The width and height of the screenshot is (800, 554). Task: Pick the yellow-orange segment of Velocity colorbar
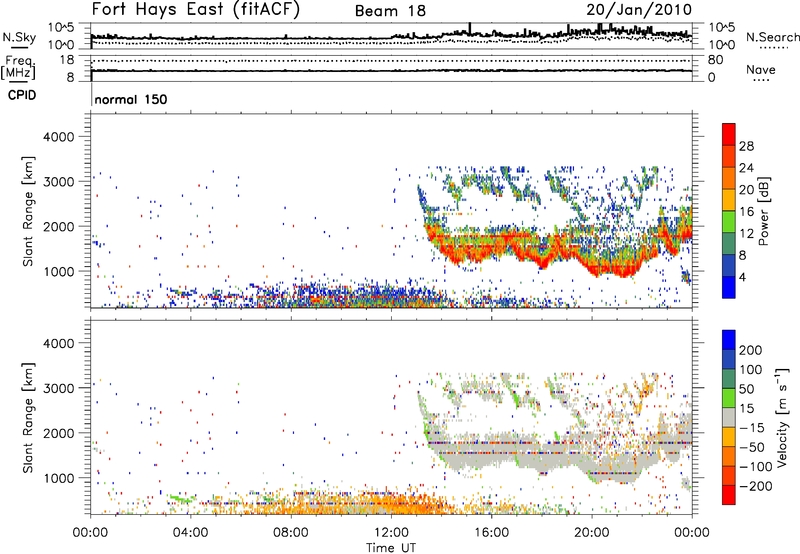click(729, 437)
